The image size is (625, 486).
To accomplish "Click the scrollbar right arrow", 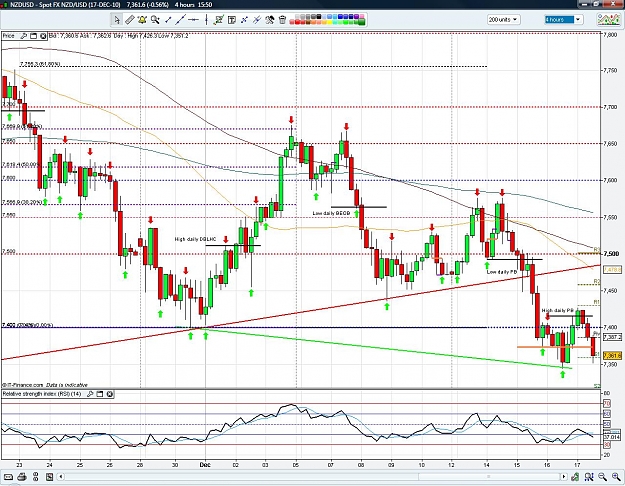I will [x=564, y=476].
